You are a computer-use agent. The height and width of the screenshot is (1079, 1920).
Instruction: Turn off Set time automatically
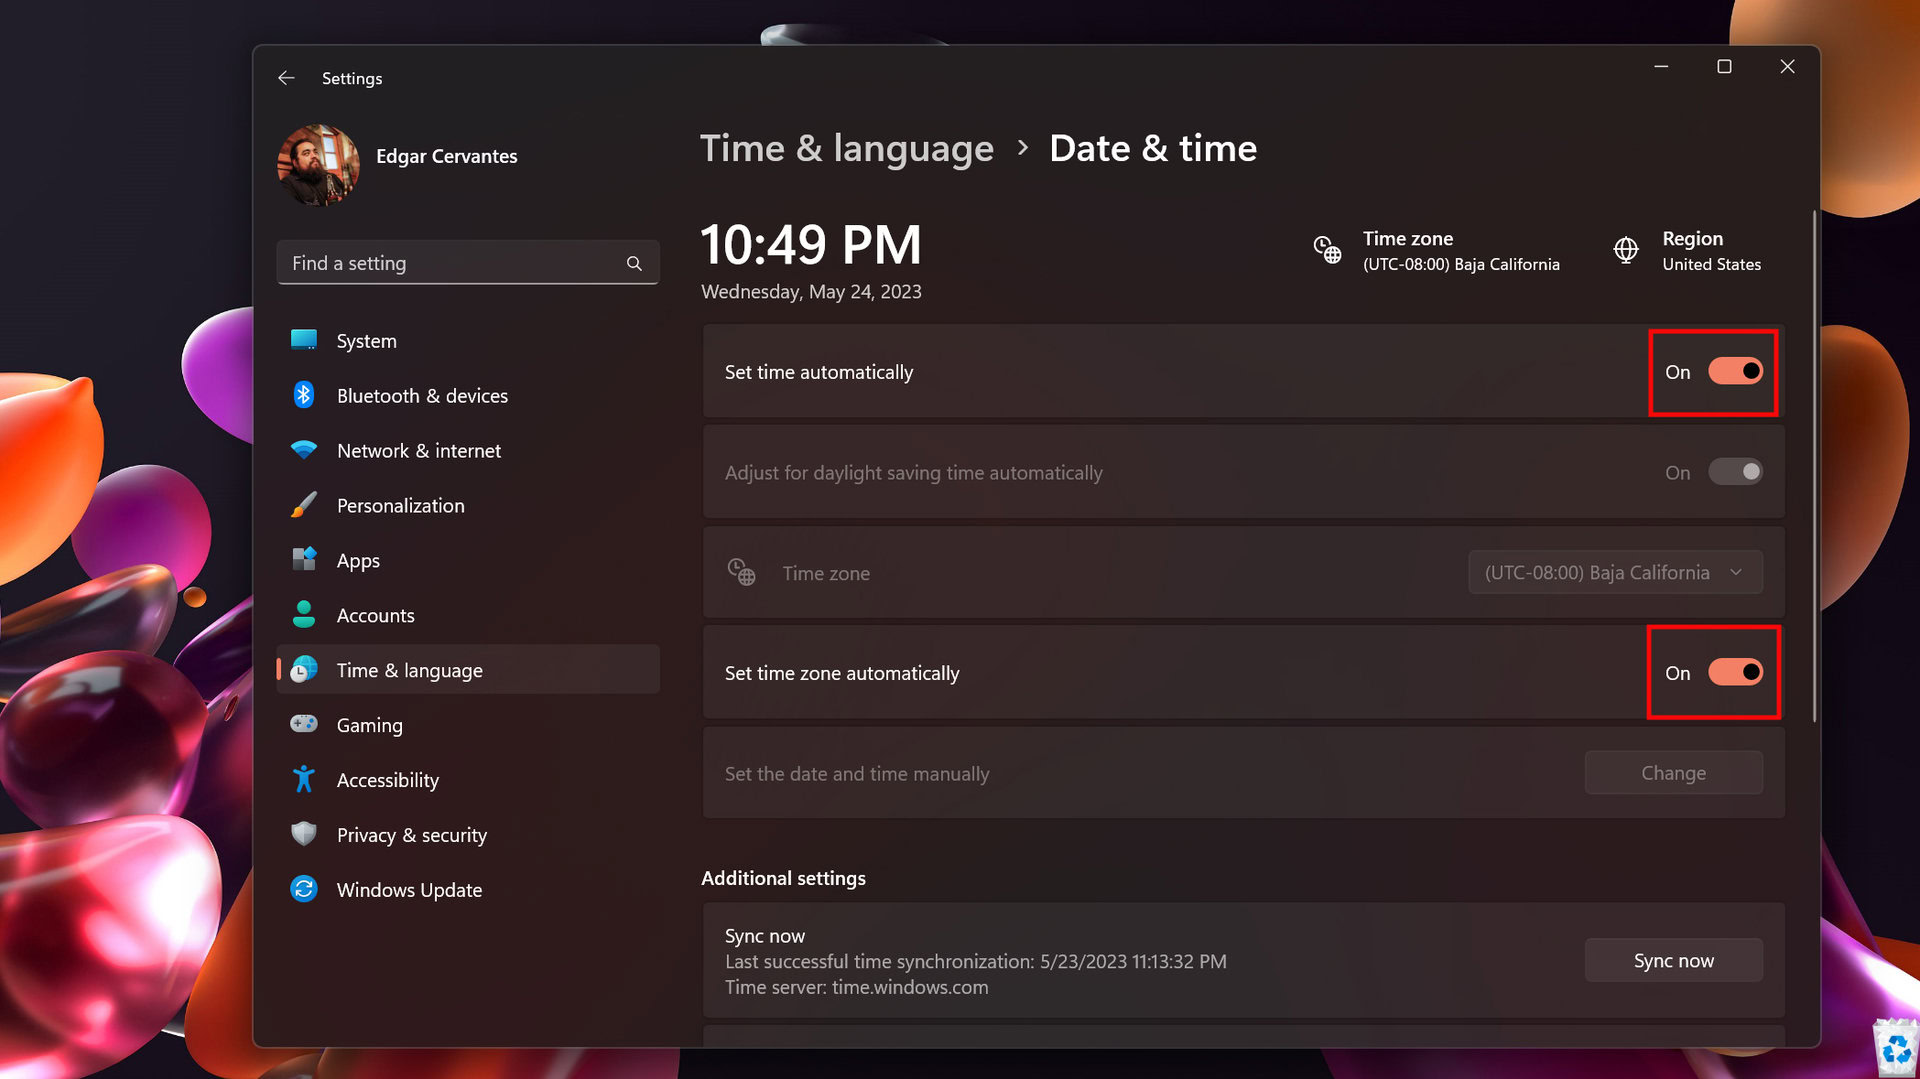click(x=1735, y=371)
